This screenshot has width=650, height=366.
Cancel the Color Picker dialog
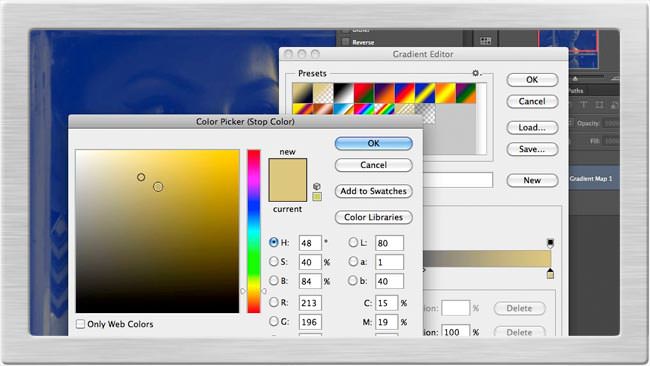pyautogui.click(x=374, y=165)
